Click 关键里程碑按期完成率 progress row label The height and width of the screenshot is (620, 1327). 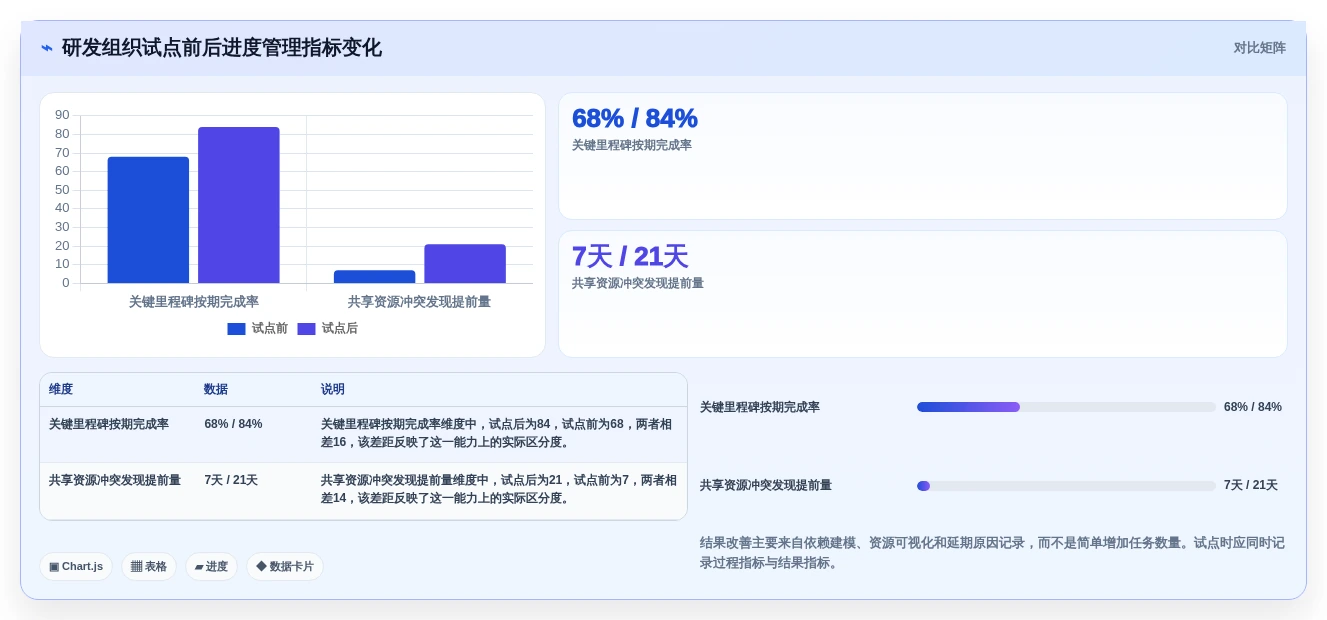point(760,407)
